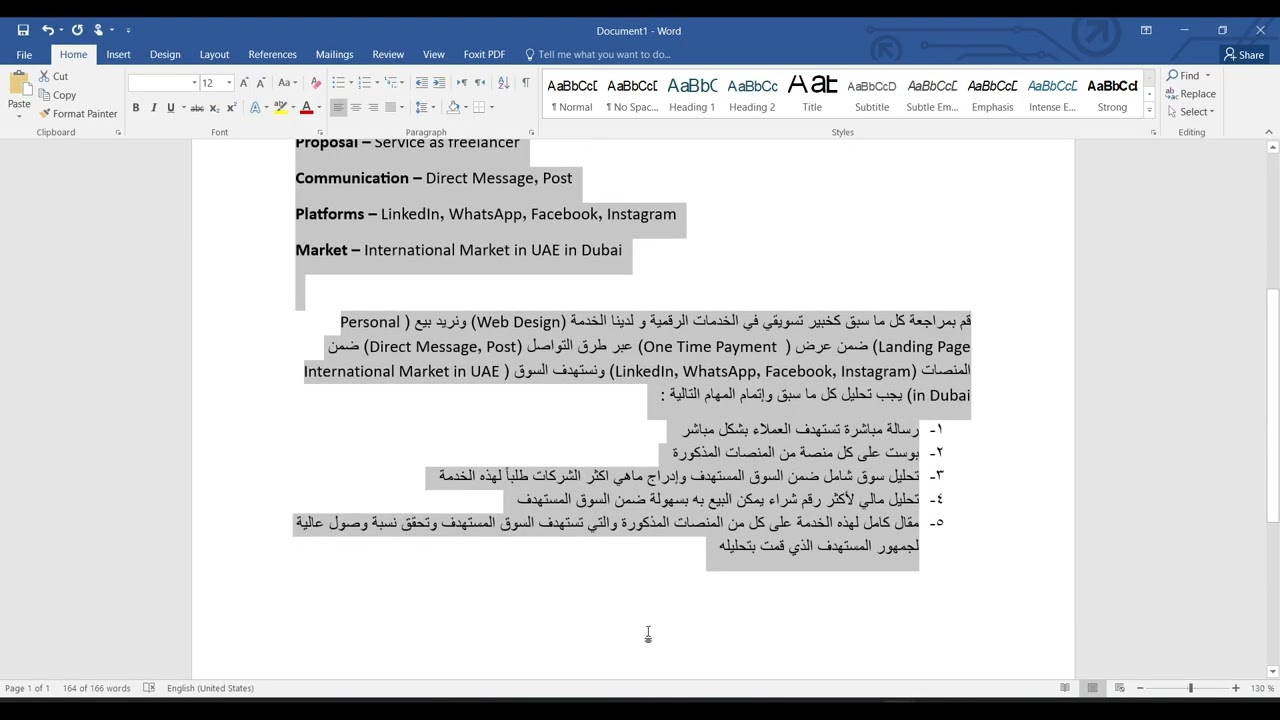The height and width of the screenshot is (720, 1280).
Task: Check spelling and proofing status icon
Action: (149, 688)
